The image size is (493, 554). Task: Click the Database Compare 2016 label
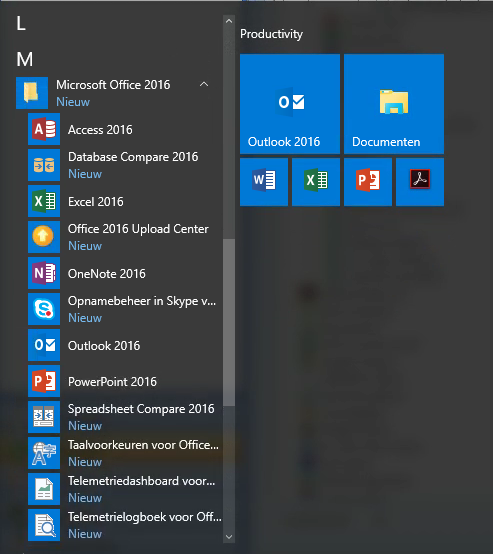tap(133, 157)
